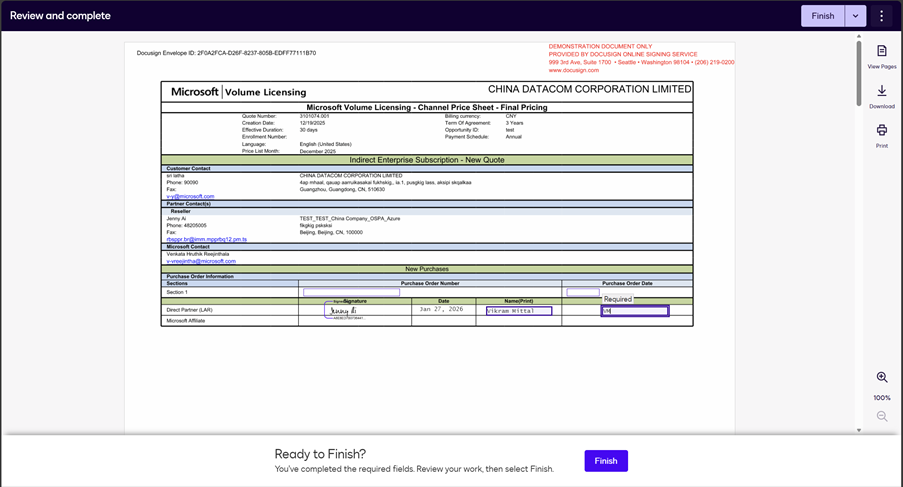The width and height of the screenshot is (903, 487).
Task: Click 'Venkata Hruthik Reejinthala' contact name
Action: (198, 254)
